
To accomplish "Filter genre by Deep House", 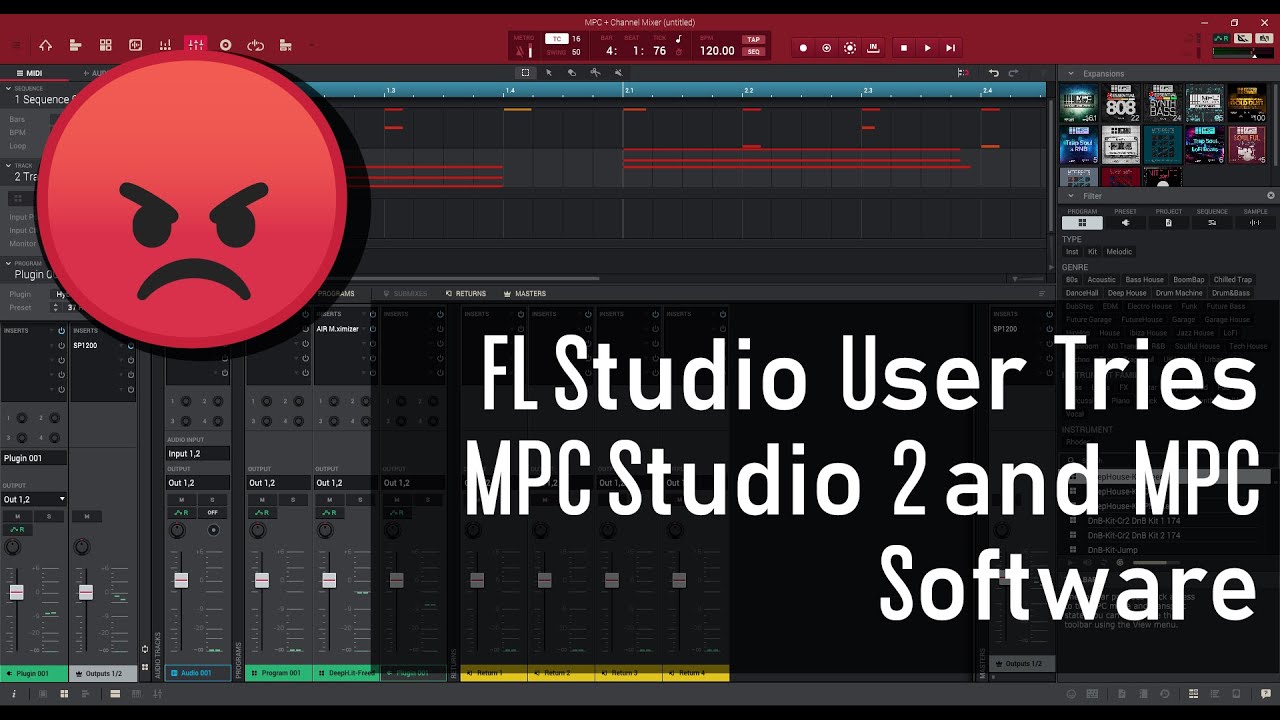I will [x=1127, y=293].
